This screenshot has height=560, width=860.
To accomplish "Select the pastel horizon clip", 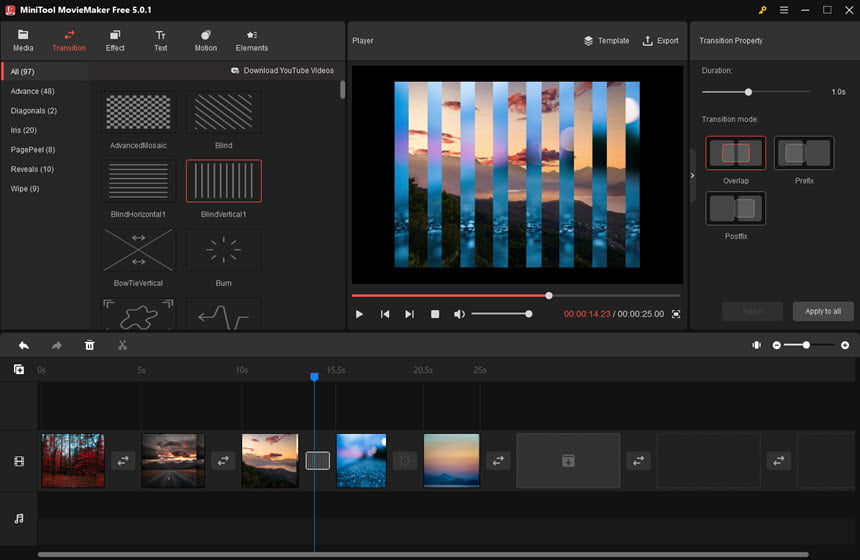I will pyautogui.click(x=451, y=461).
